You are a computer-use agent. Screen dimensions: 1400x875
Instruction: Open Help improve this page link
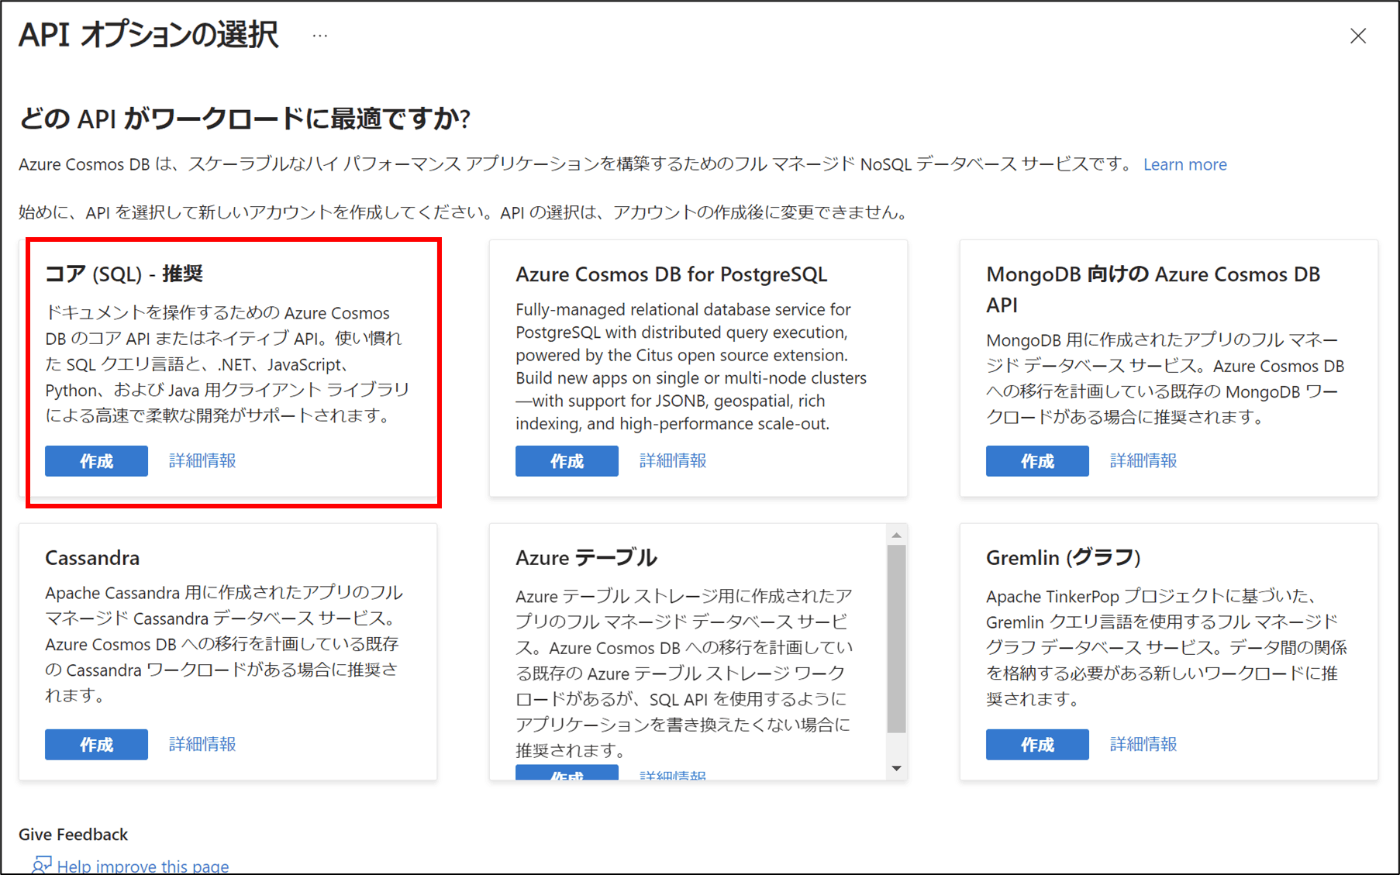coord(143,866)
